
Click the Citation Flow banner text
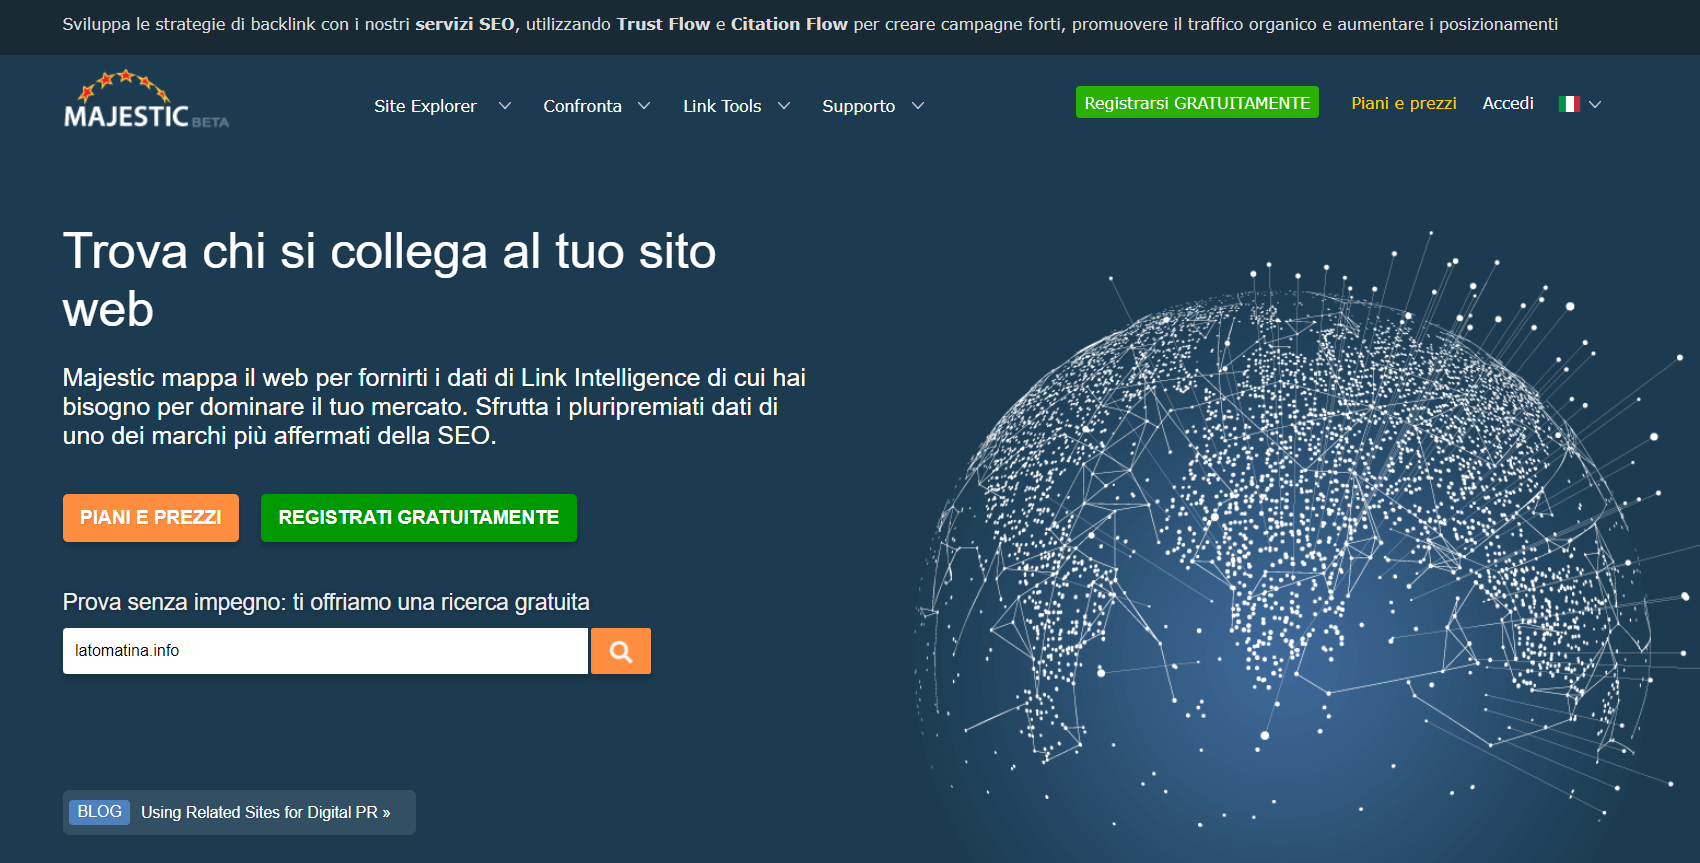point(789,24)
